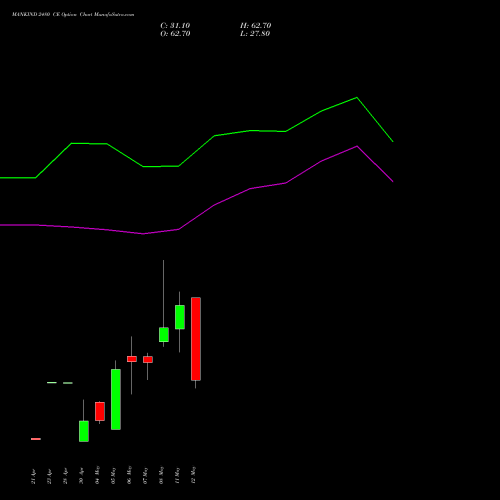Click the small red candle for 06 May
The image size is (500, 500).
point(132,359)
